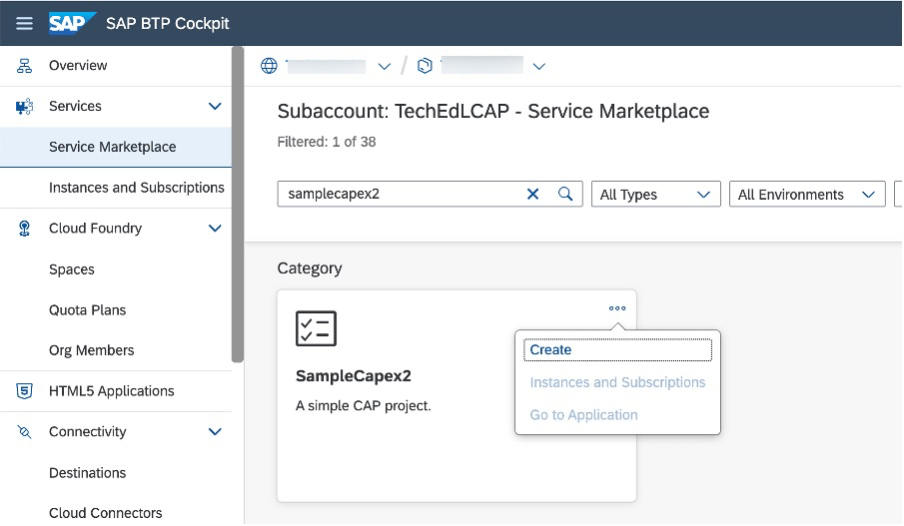
Task: Click the Category section label
Action: (x=310, y=269)
